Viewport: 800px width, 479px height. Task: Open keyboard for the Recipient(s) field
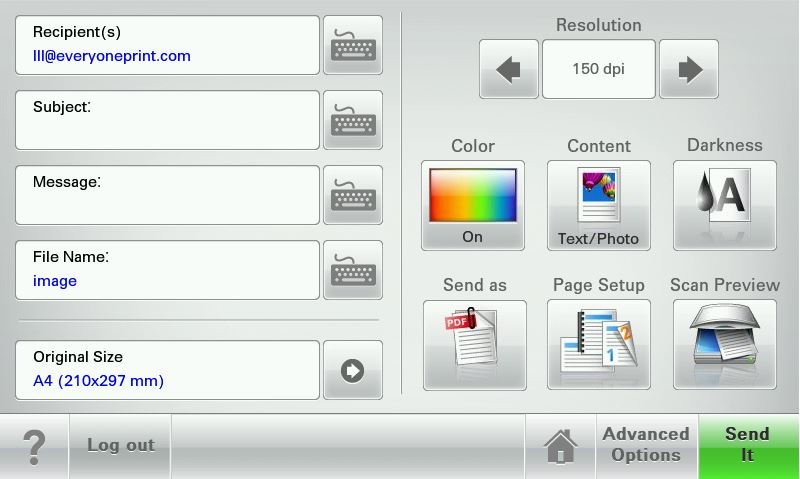click(353, 45)
